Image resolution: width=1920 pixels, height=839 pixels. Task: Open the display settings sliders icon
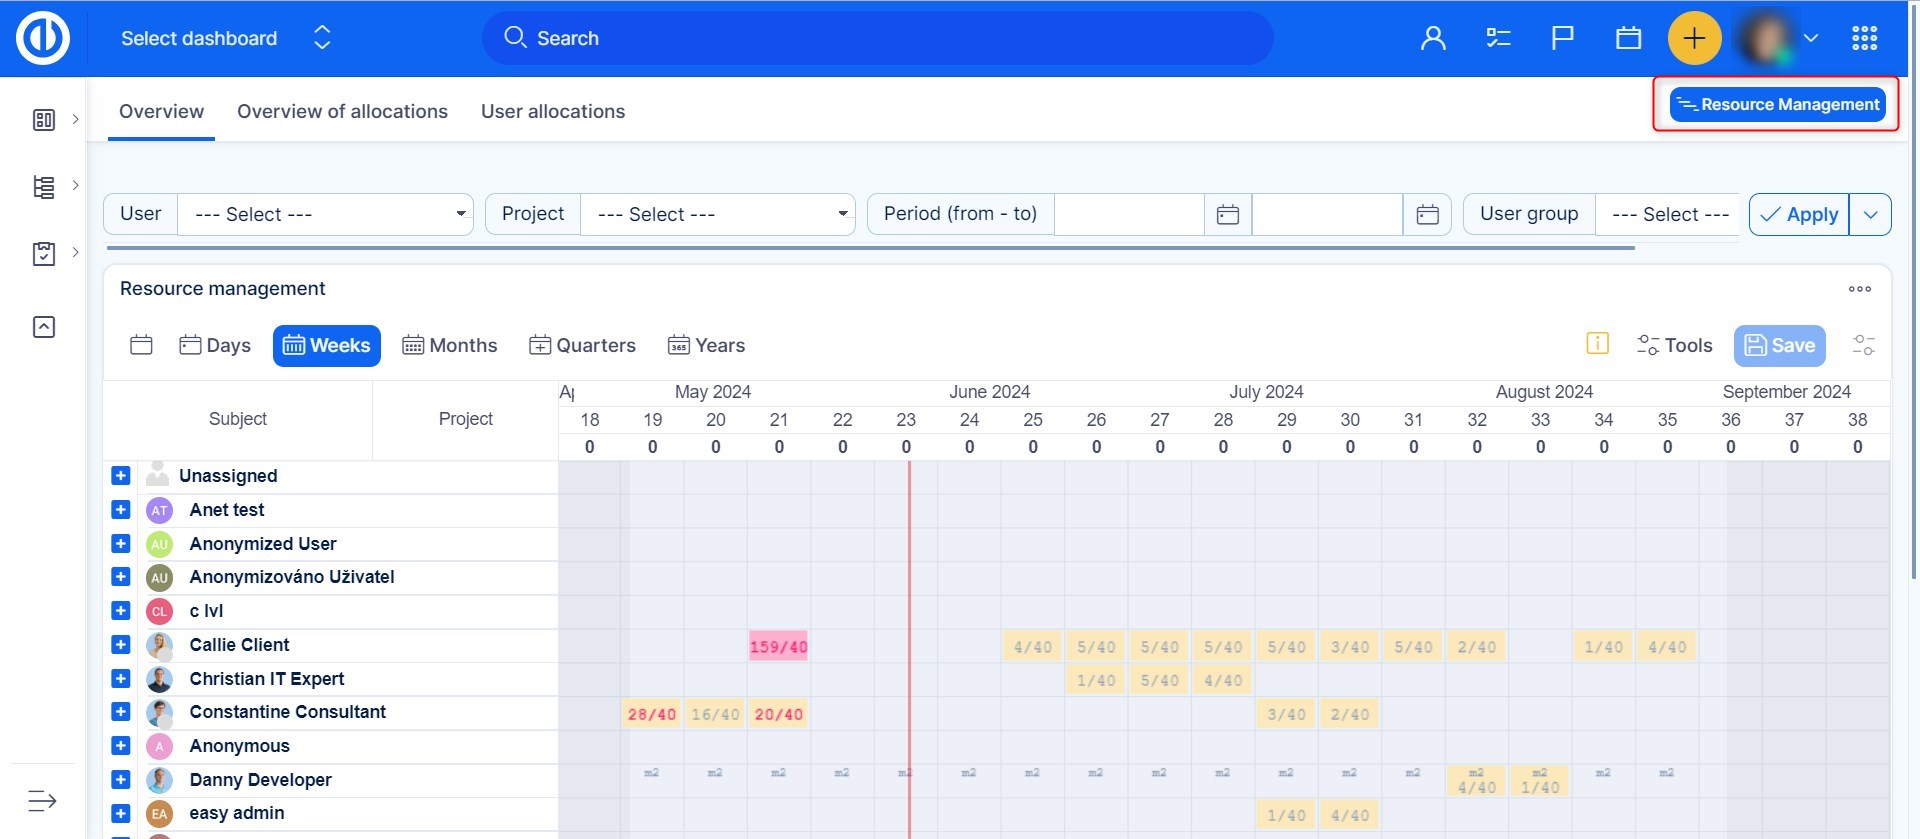(x=1863, y=345)
